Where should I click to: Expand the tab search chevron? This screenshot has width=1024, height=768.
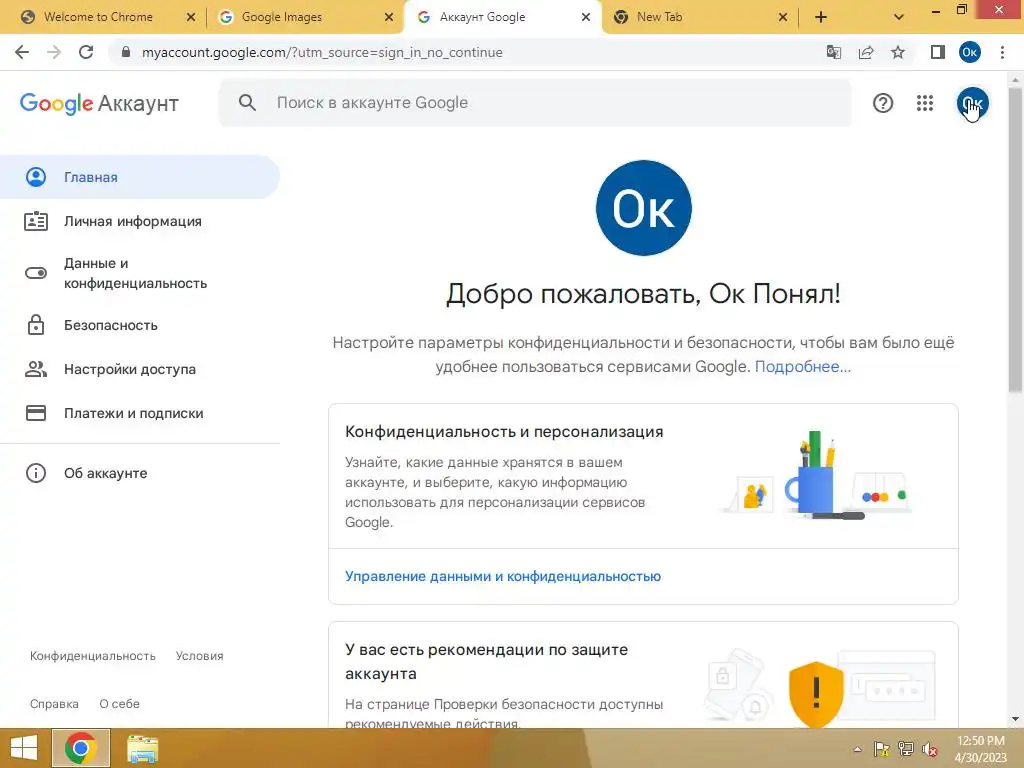pyautogui.click(x=899, y=17)
